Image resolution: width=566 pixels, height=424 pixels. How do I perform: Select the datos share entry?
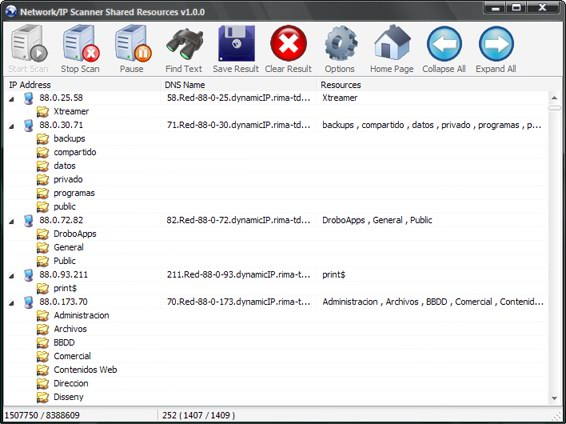65,166
